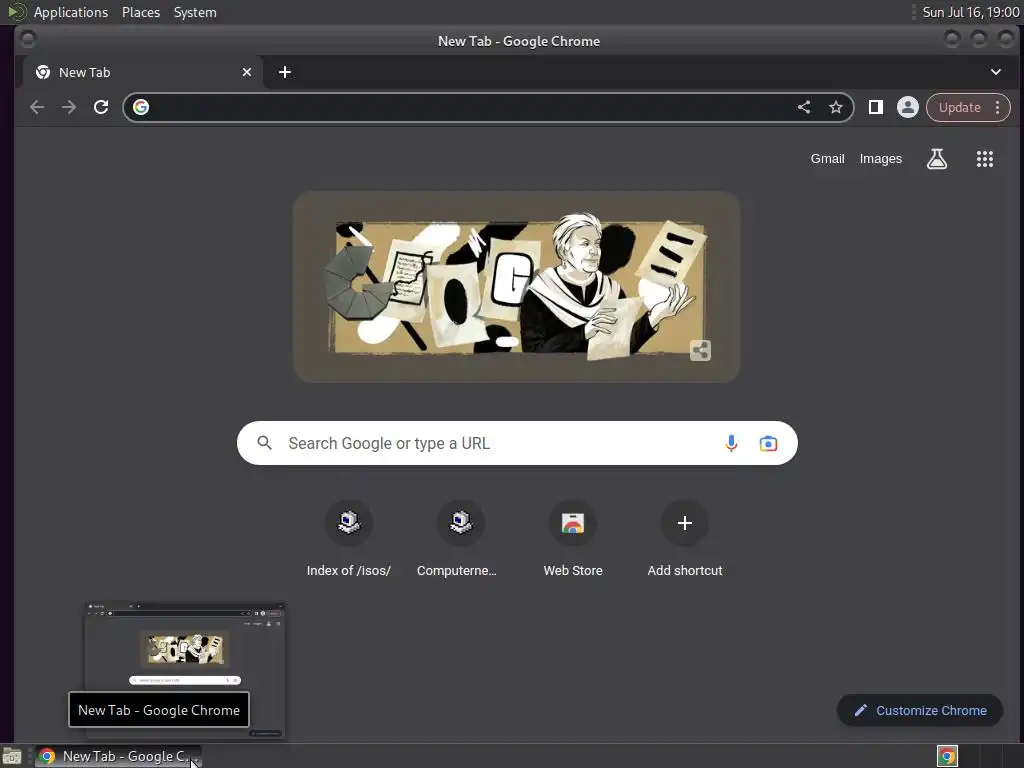Open the Places menu
The width and height of the screenshot is (1024, 768).
[140, 12]
